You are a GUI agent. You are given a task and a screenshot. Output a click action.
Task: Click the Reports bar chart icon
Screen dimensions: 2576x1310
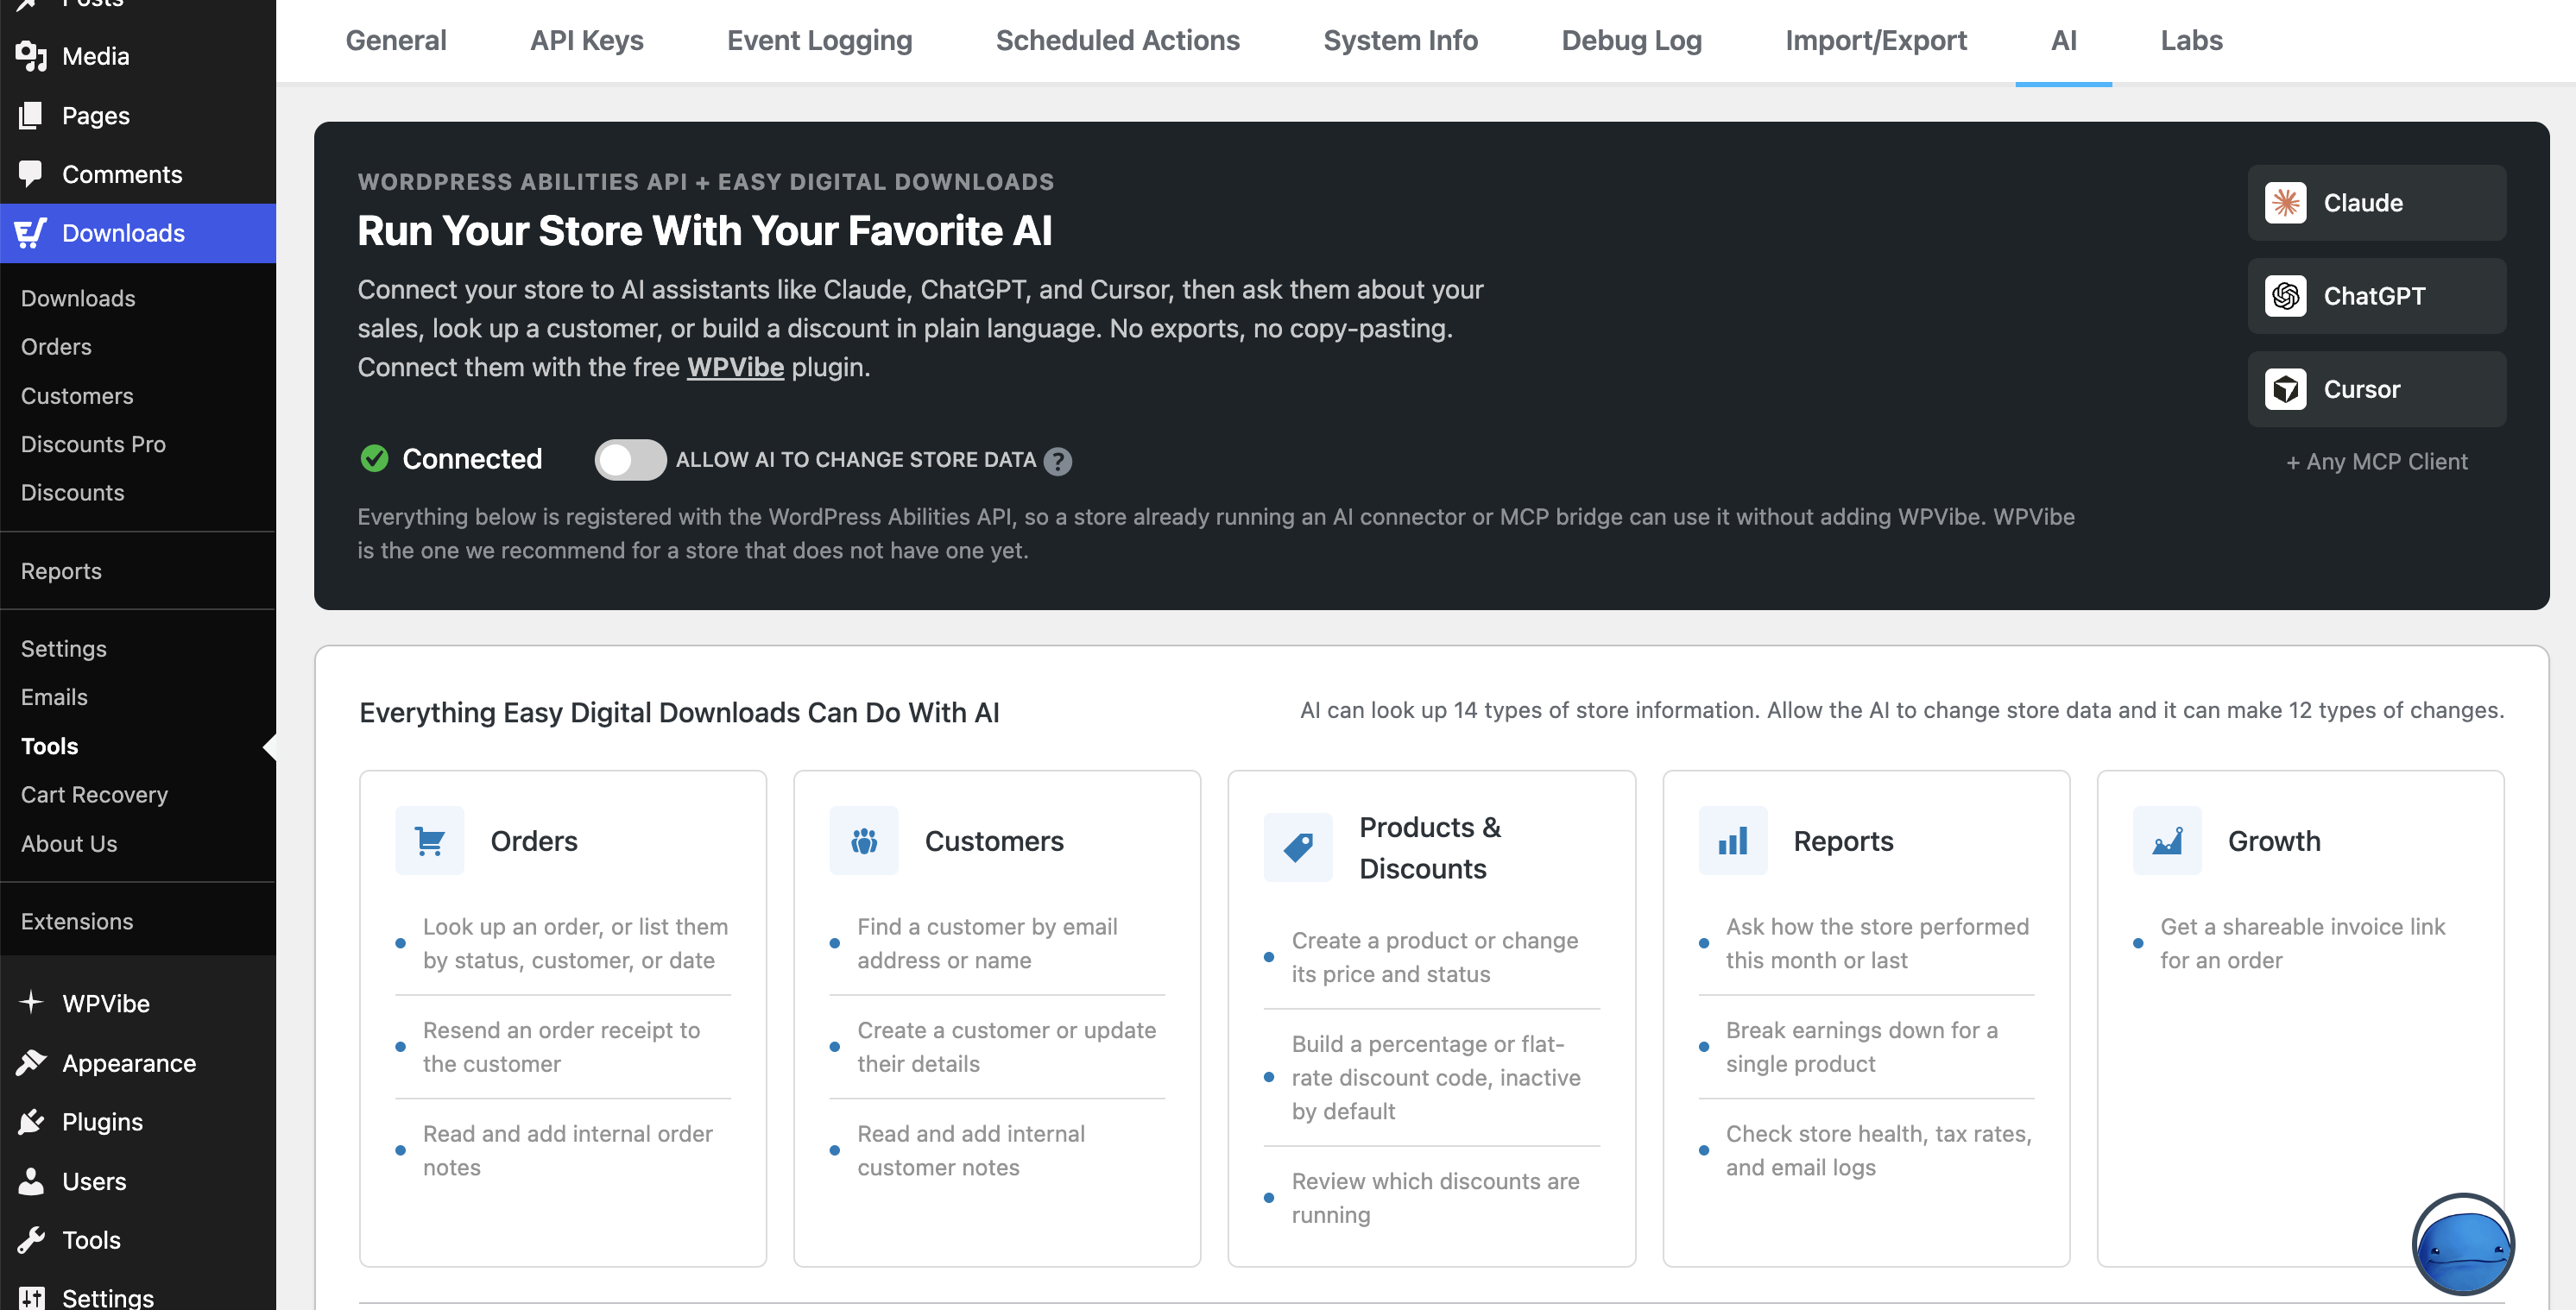(x=1733, y=841)
